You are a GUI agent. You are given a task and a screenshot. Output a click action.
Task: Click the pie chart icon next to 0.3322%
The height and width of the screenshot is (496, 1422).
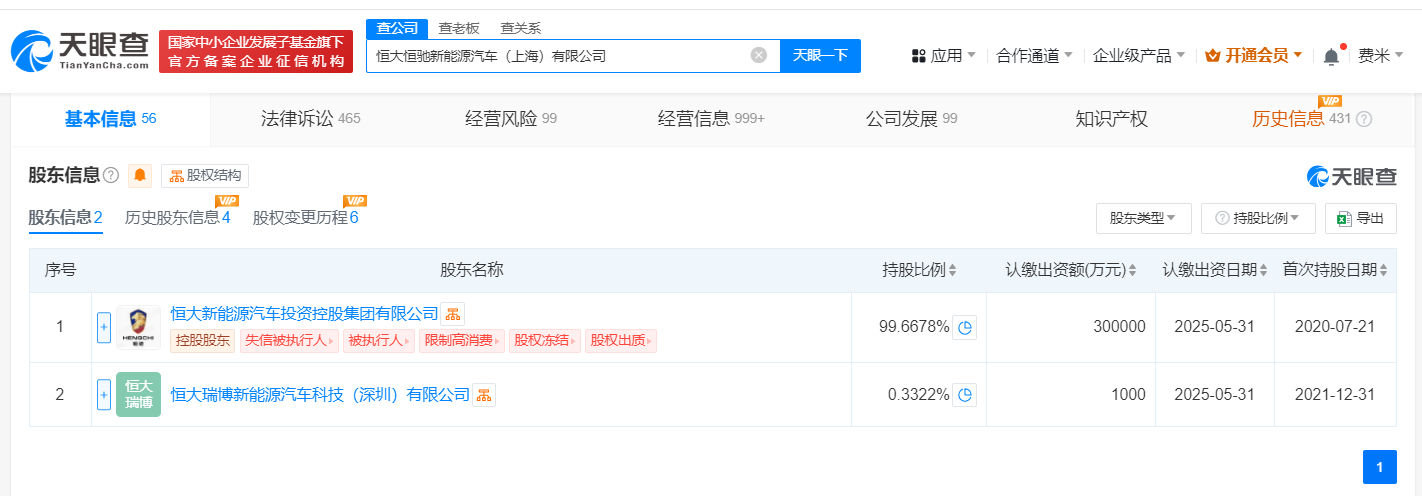965,395
